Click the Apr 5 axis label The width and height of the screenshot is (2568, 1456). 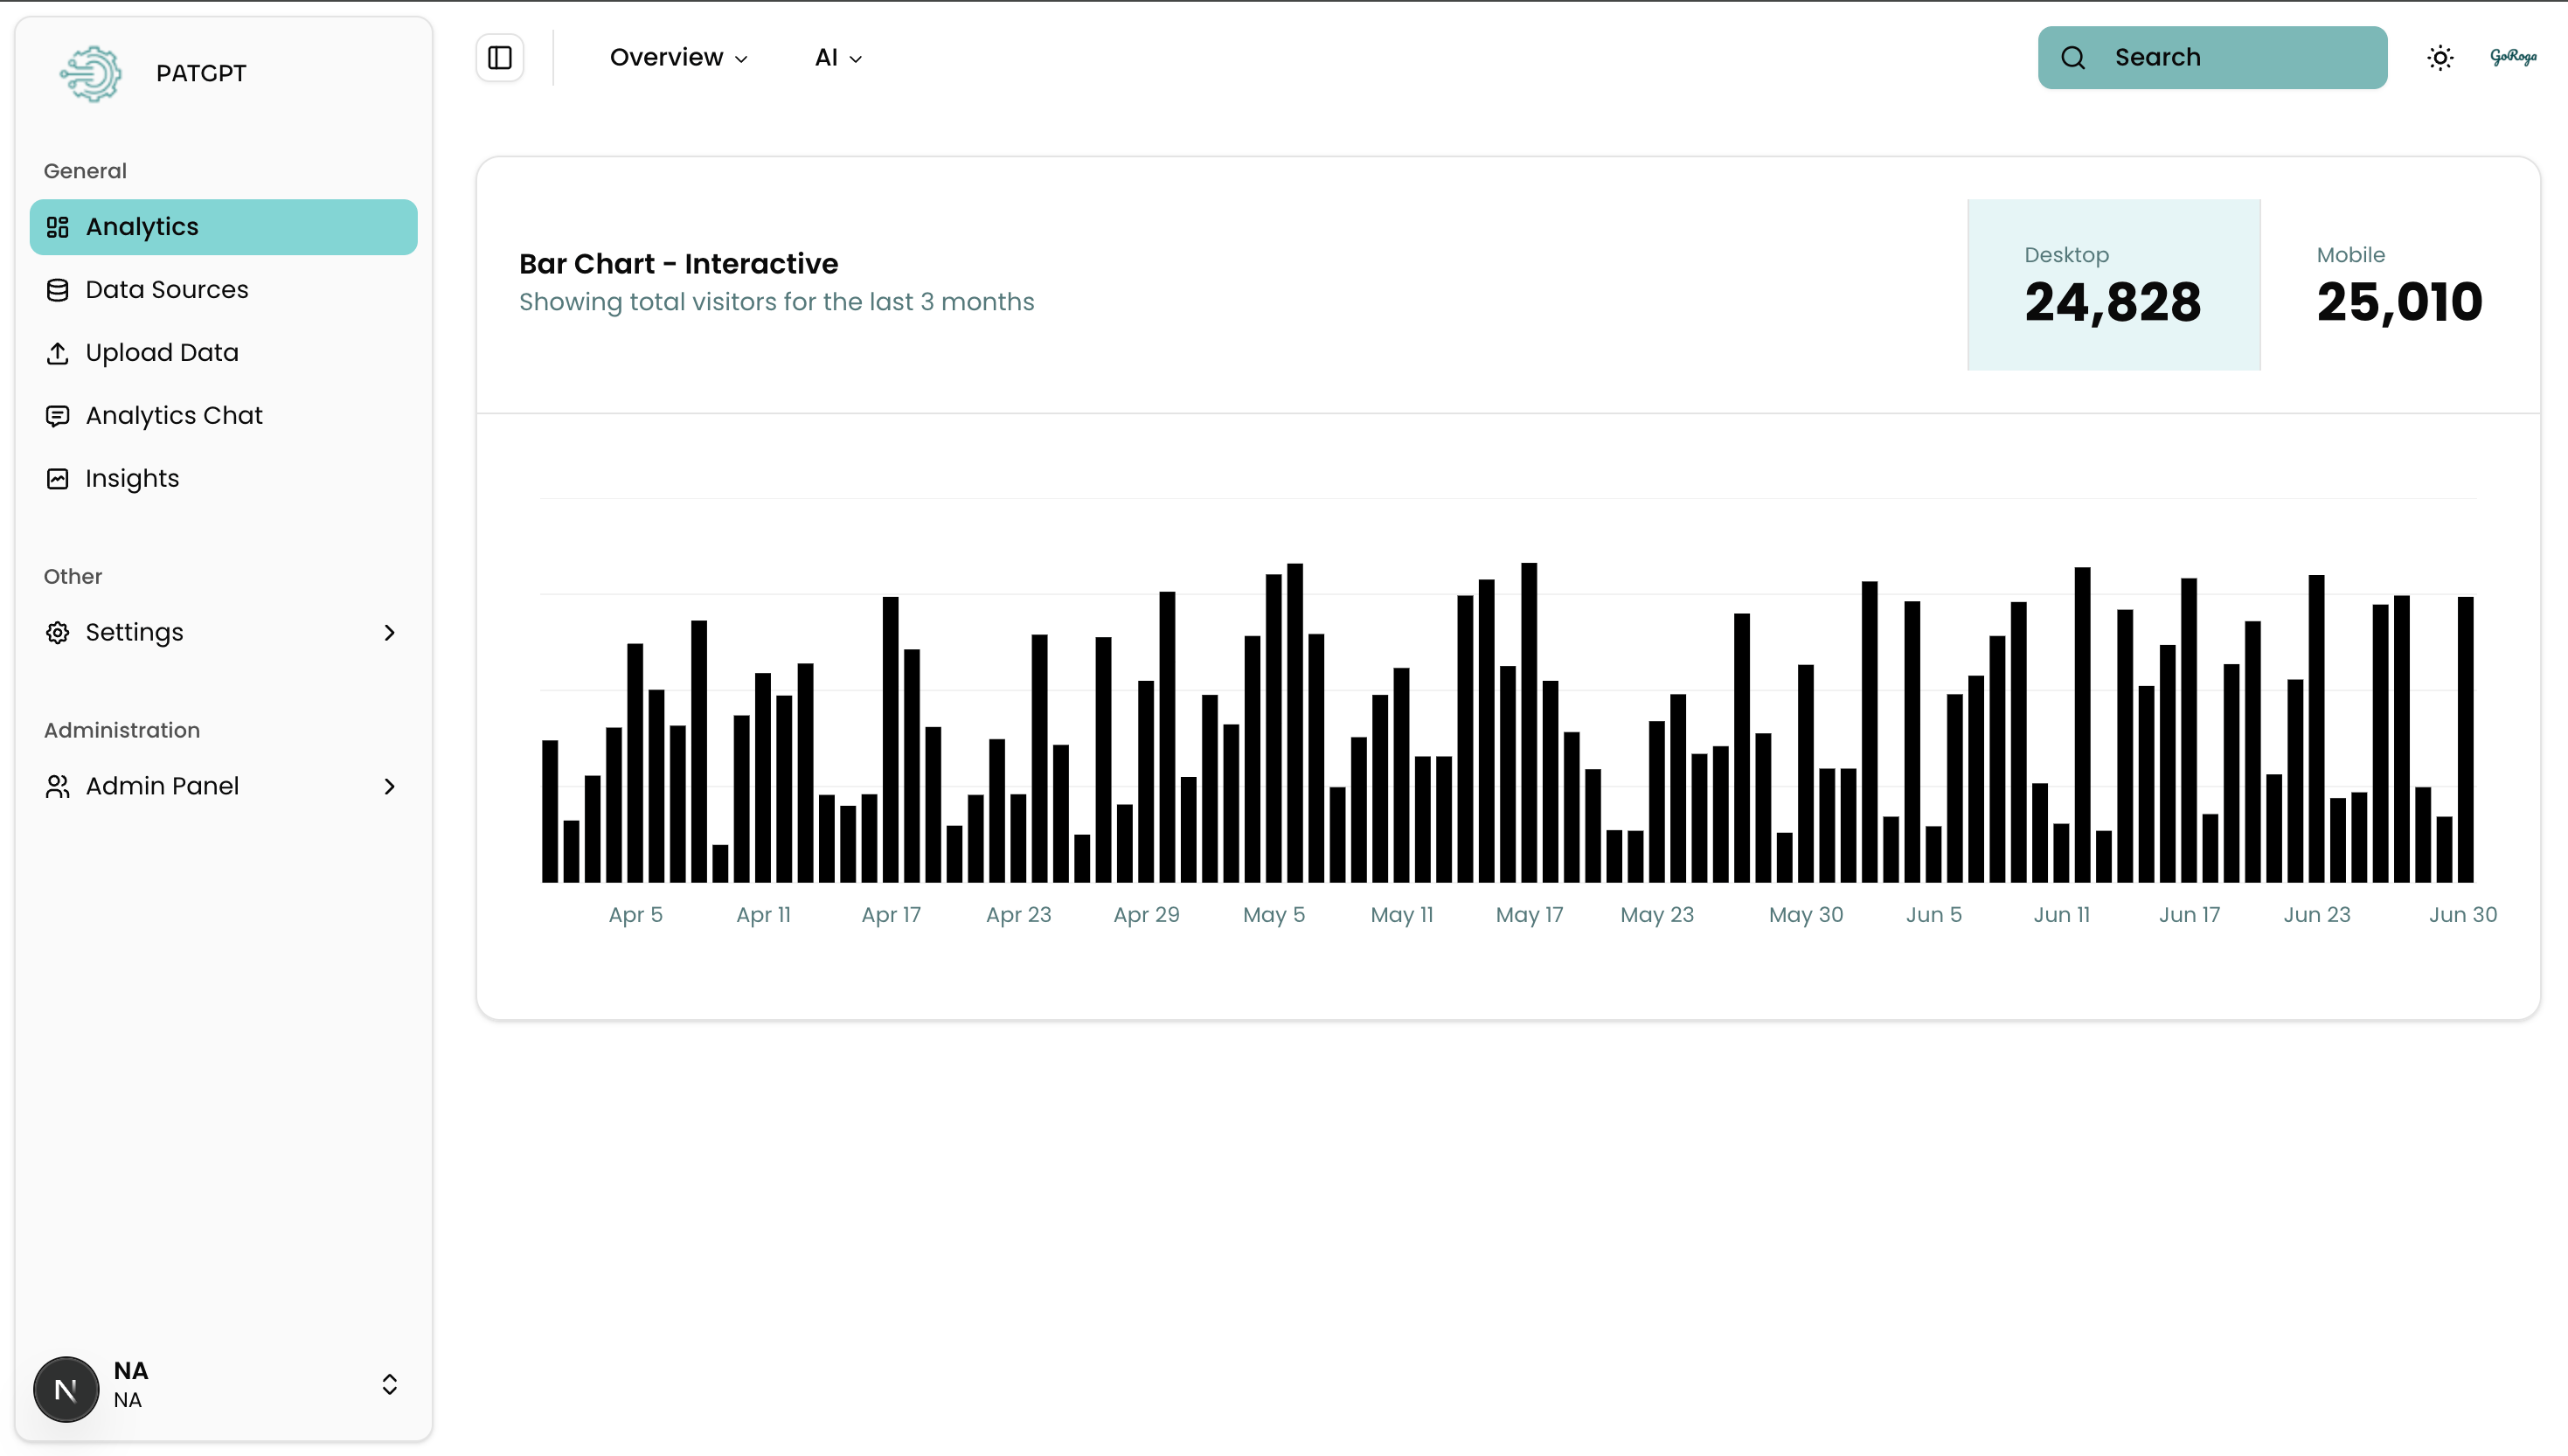coord(636,915)
